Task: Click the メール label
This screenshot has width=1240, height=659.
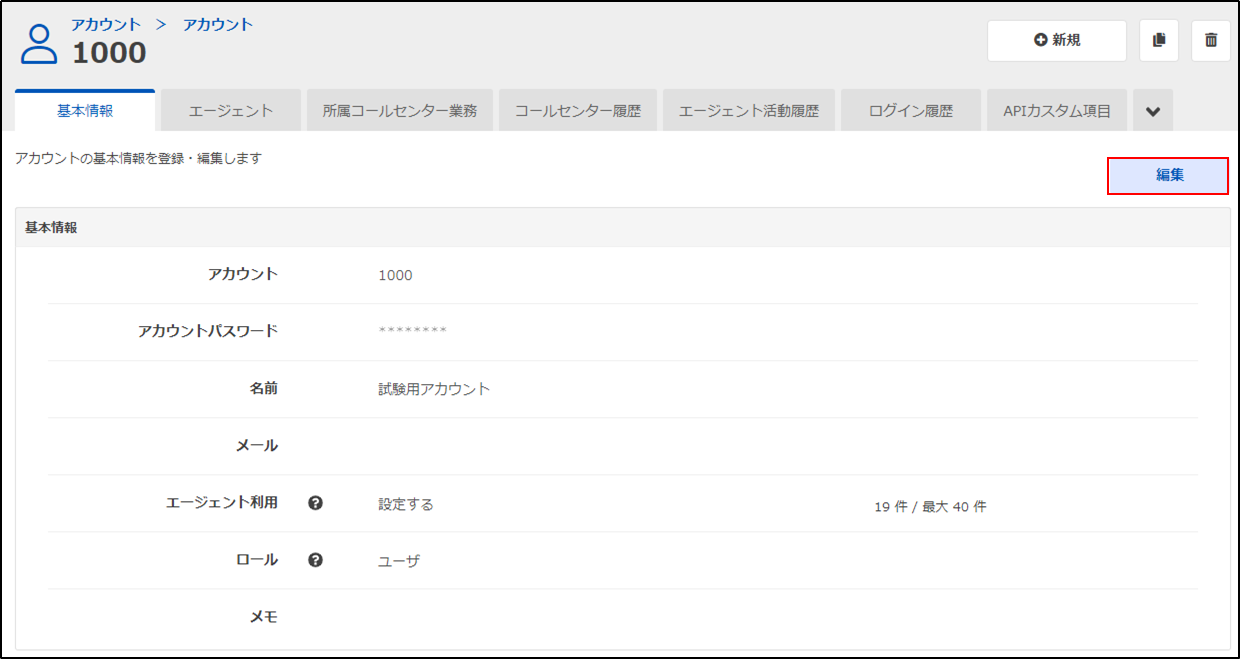Action: (257, 445)
